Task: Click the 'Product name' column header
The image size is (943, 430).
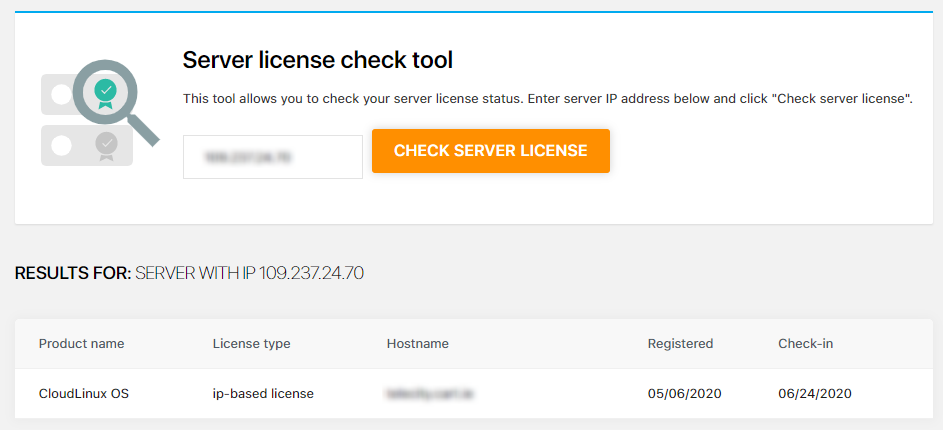Action: [82, 344]
